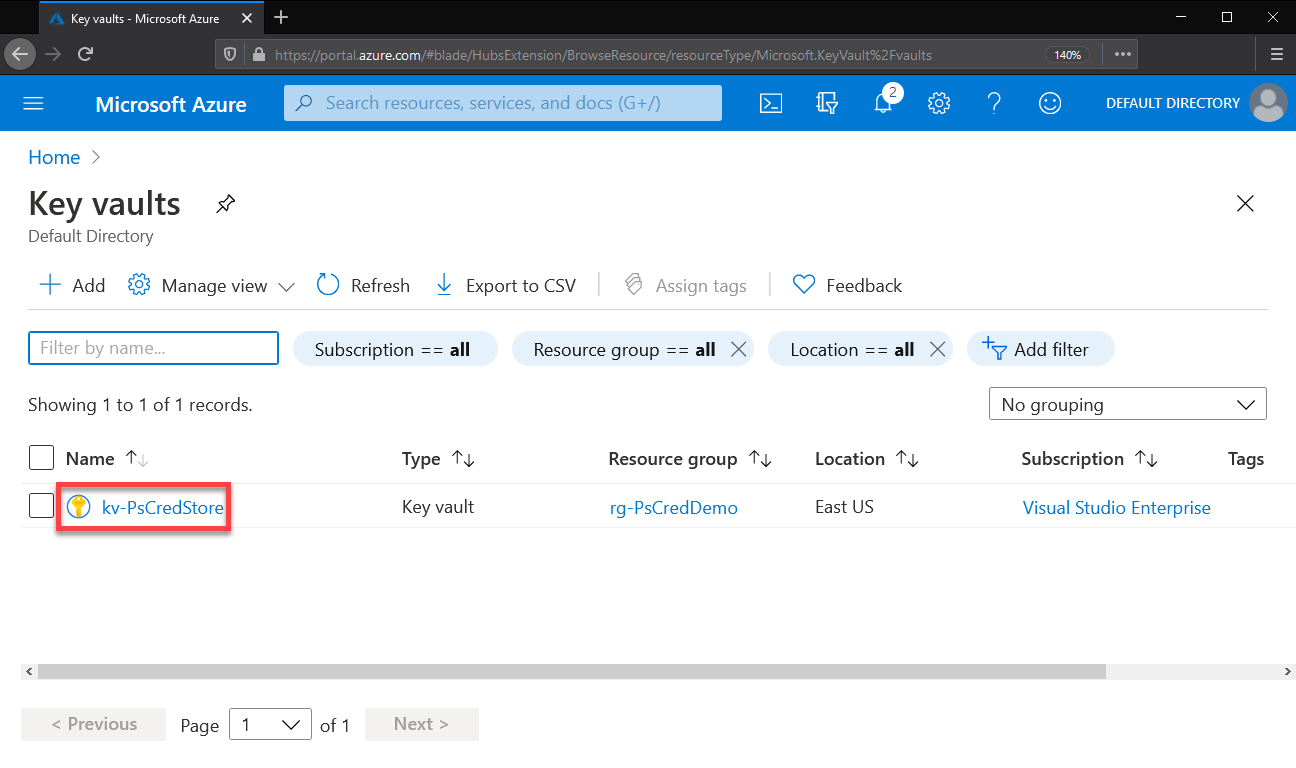Click the Search resources, services, and docs box
Screen dimensions: 1296x768
tap(503, 103)
